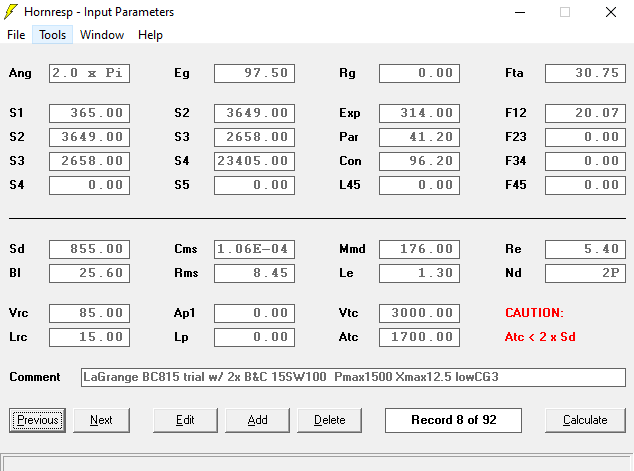Click the Record 8 of 92 indicator
The width and height of the screenshot is (634, 471).
click(x=453, y=420)
